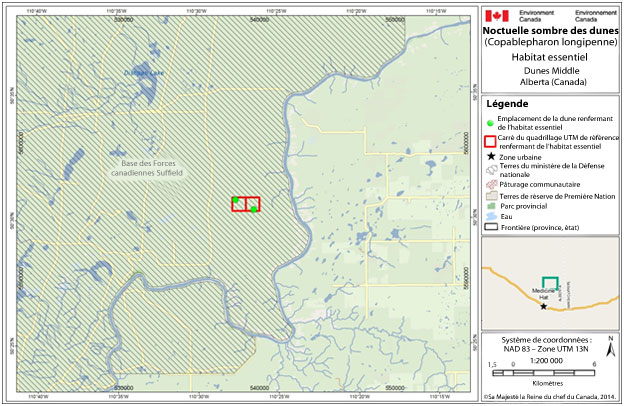Click the First Nation reserve lands swatch
The width and height of the screenshot is (624, 406).
click(490, 197)
